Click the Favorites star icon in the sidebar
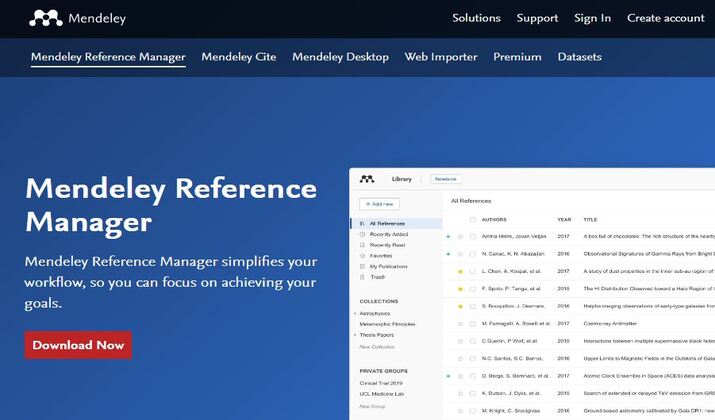Screen dimensions: 715x420 pos(362,256)
